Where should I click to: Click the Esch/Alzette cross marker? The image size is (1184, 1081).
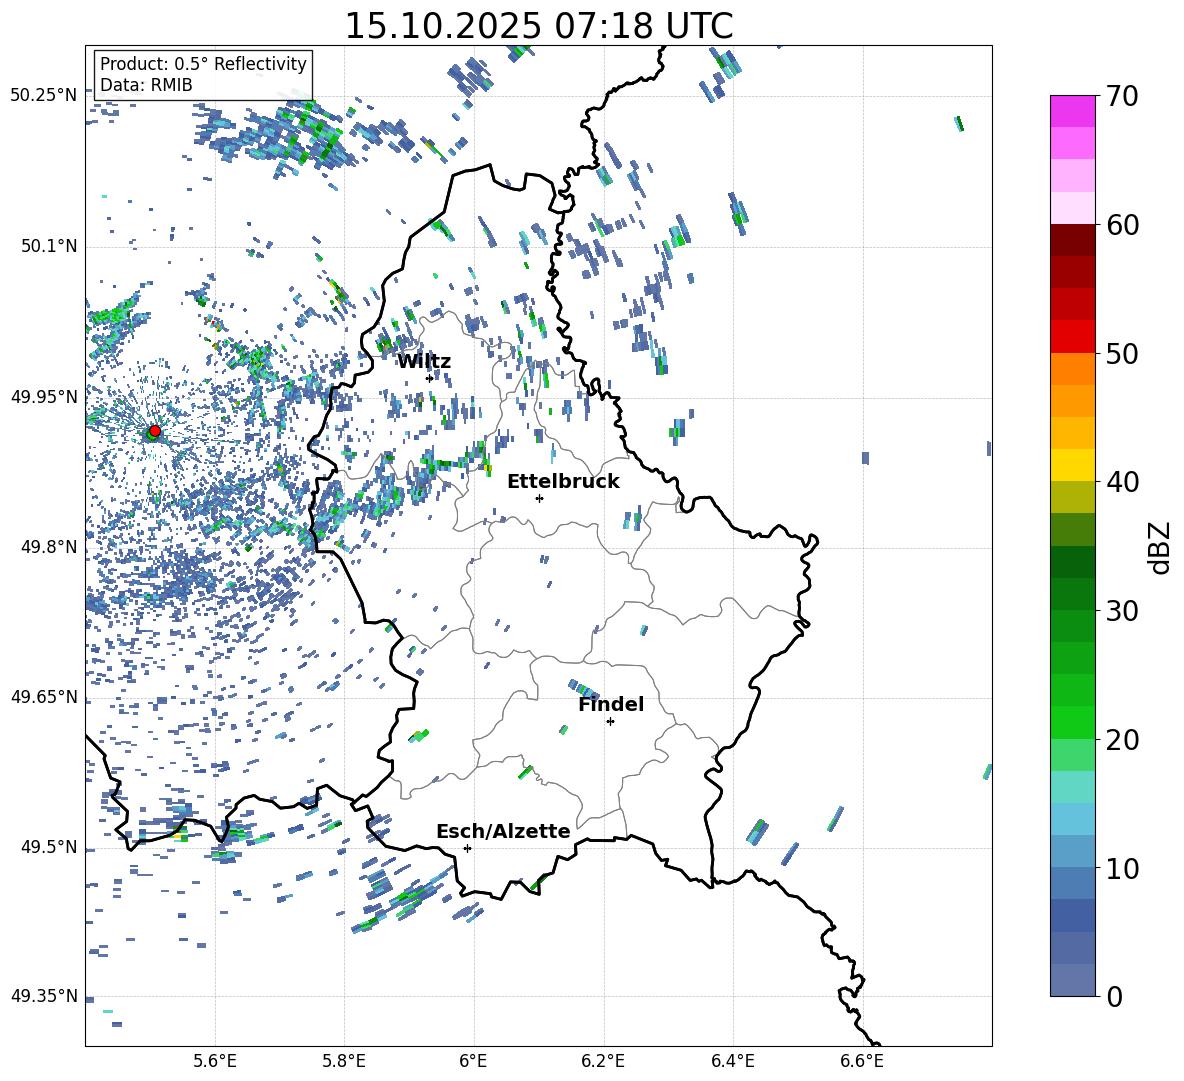tap(467, 848)
